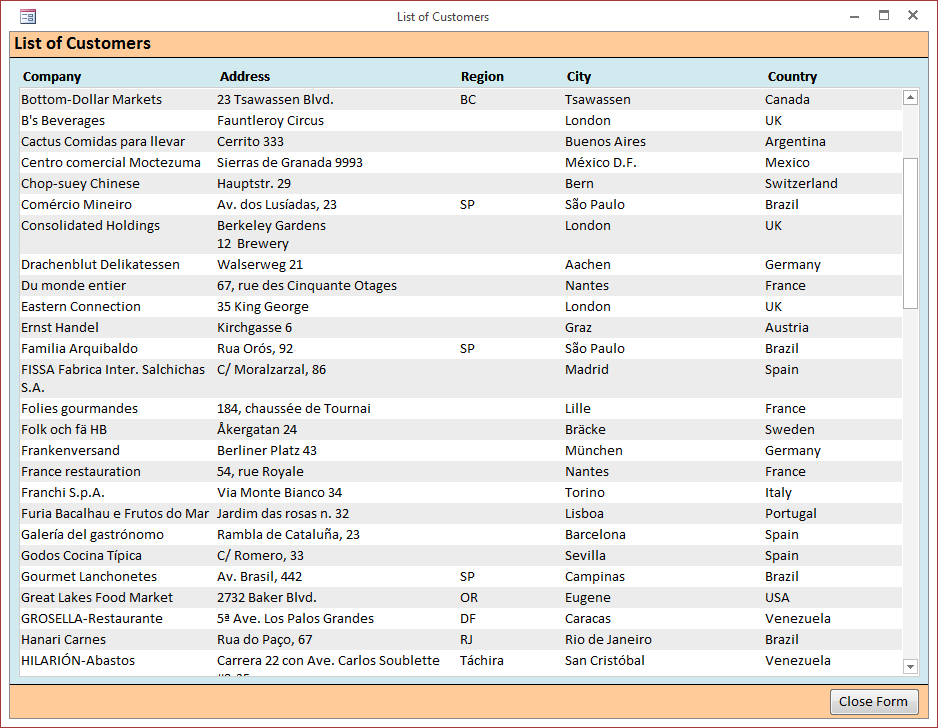Click the Region field showing OR
Screen dimensions: 938x728
(469, 598)
